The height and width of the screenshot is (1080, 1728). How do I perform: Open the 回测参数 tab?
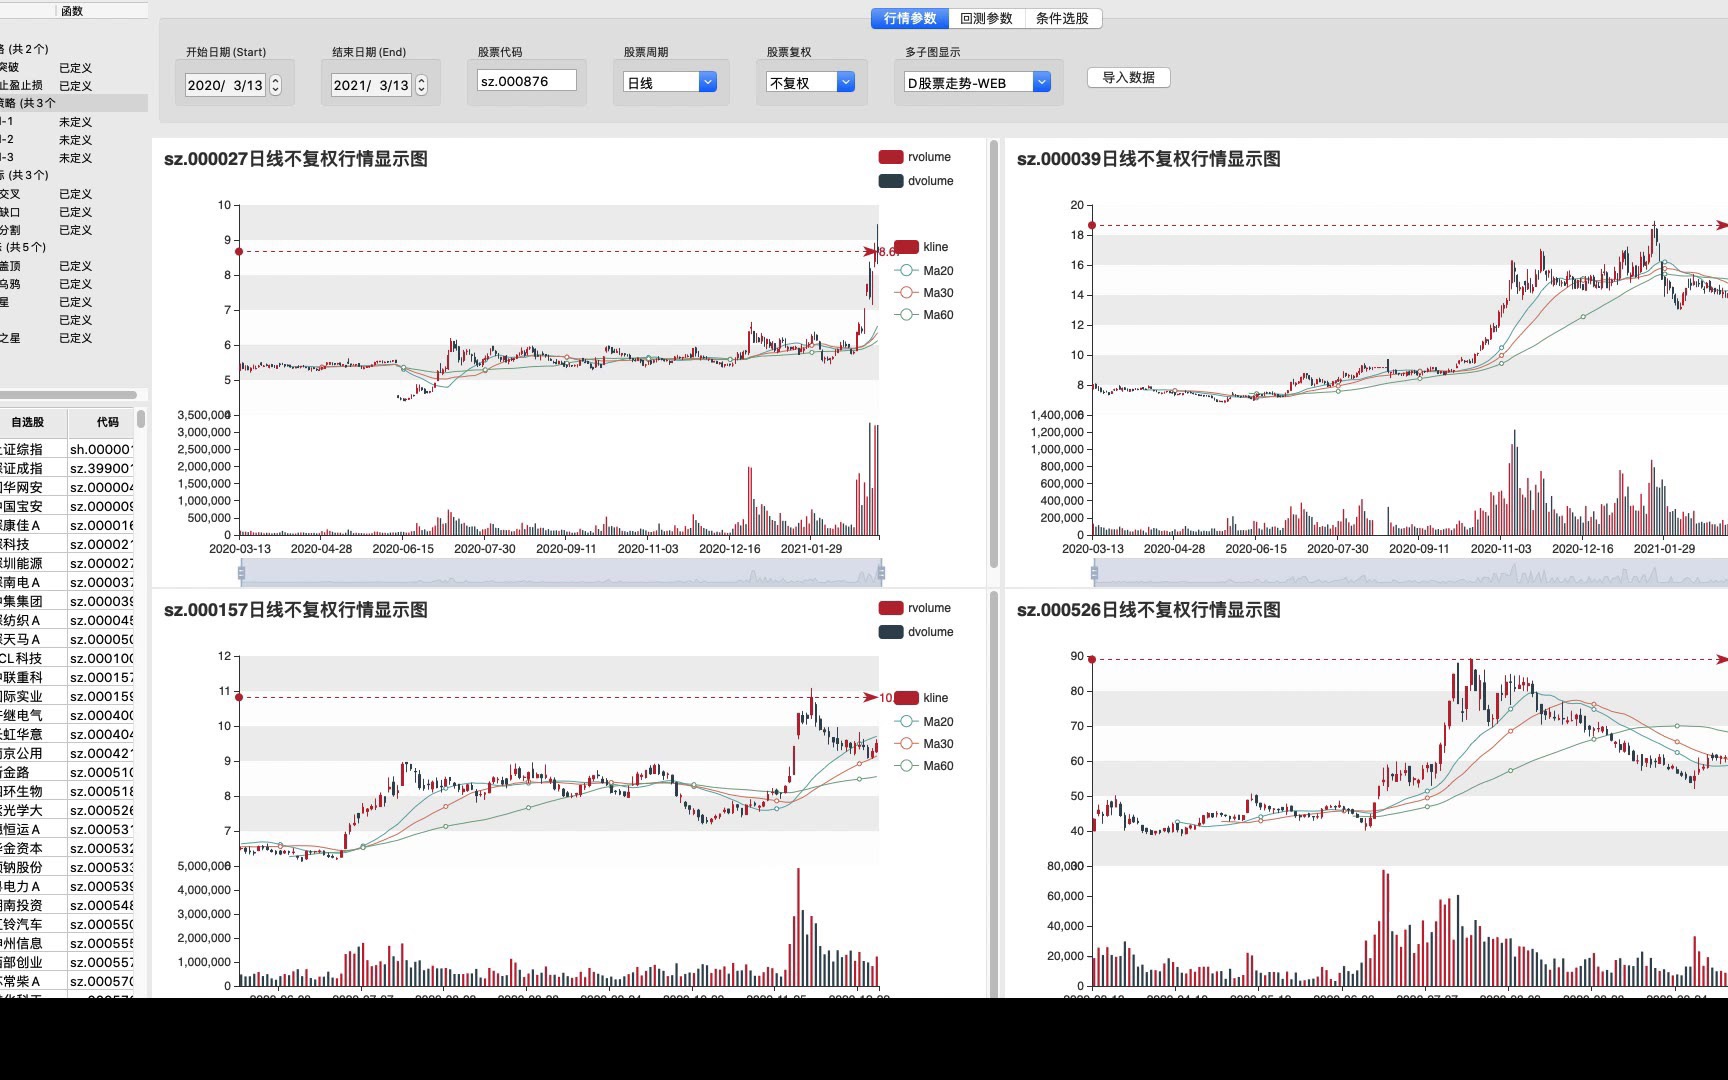click(x=986, y=18)
